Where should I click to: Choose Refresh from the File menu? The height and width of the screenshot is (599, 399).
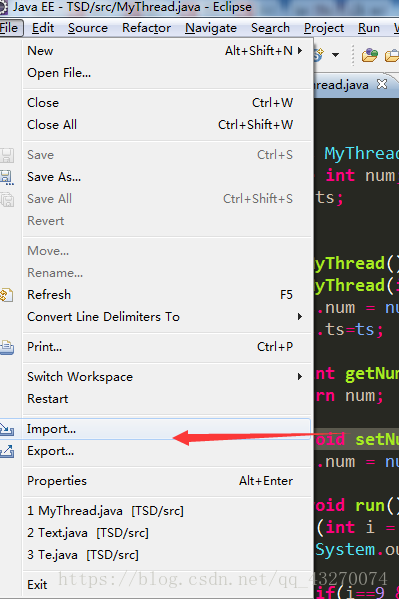[167, 295]
